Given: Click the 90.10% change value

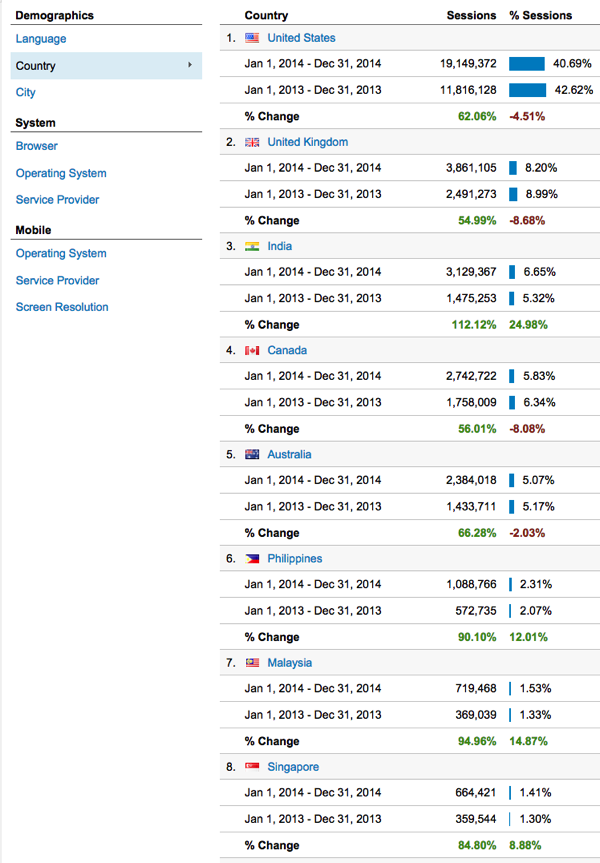Looking at the screenshot, I should (x=477, y=637).
